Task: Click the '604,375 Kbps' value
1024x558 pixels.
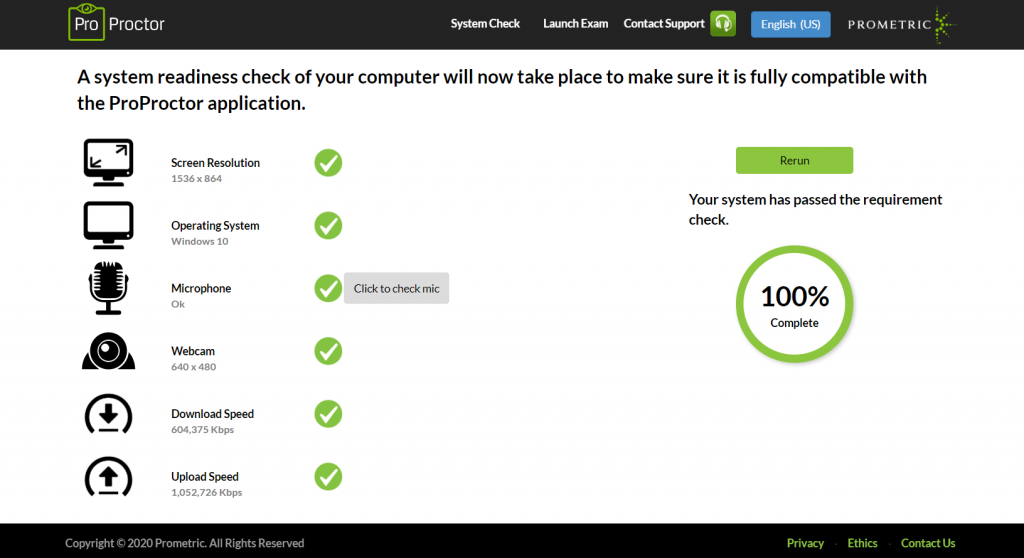Action: [202, 429]
